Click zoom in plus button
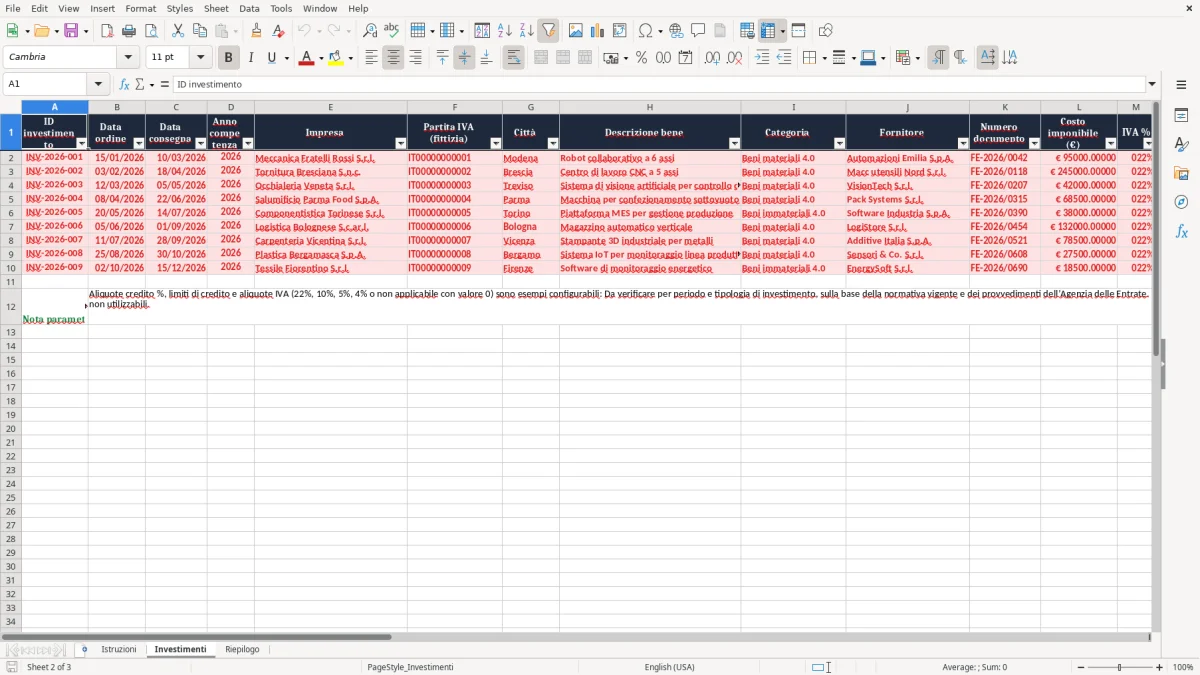 [x=1160, y=667]
